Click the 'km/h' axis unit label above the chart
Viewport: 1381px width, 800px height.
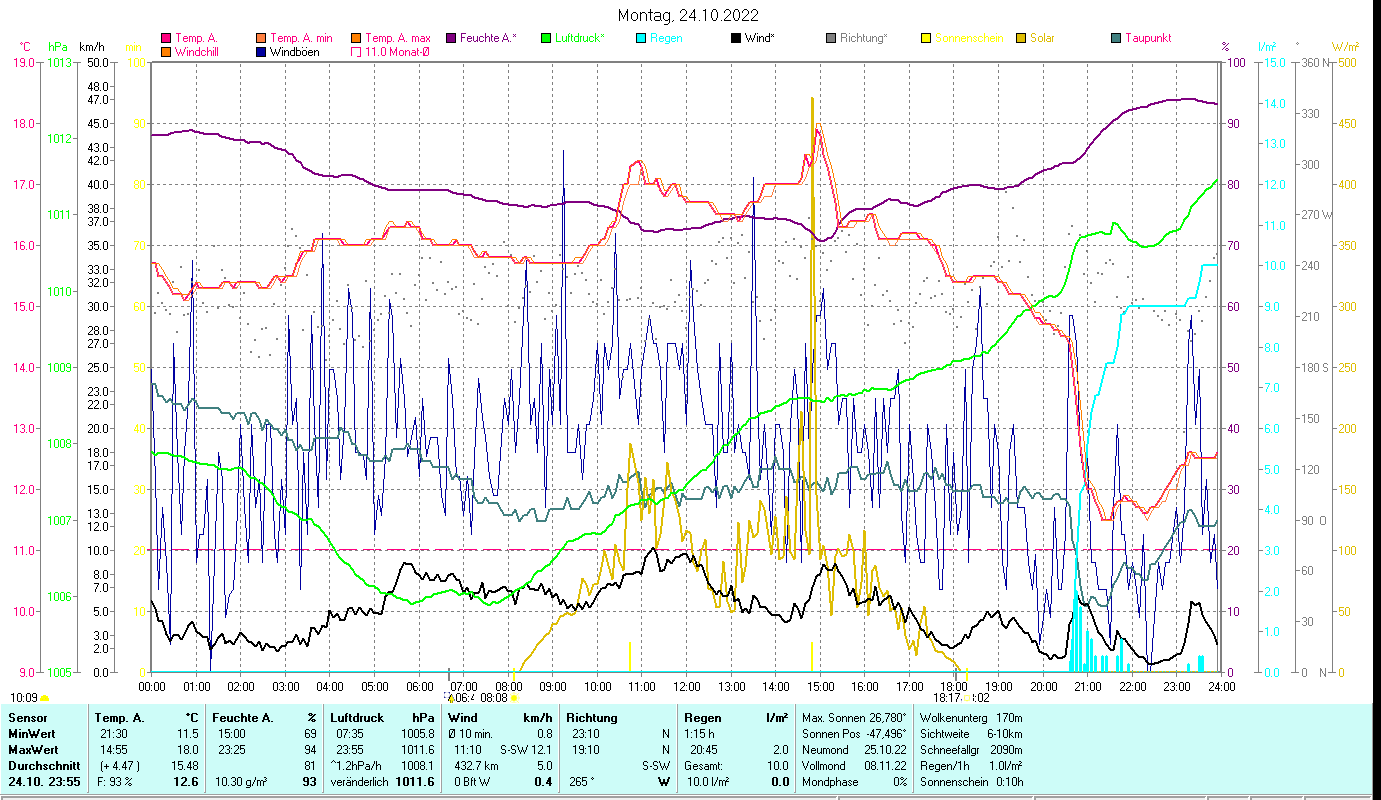point(91,47)
